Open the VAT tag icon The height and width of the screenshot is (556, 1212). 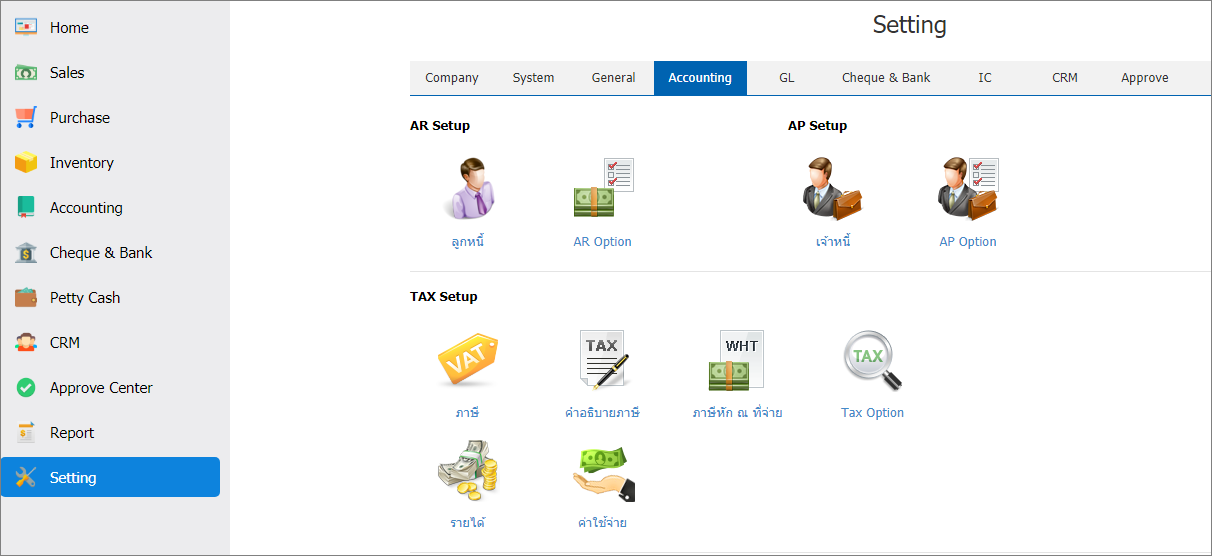pyautogui.click(x=468, y=360)
